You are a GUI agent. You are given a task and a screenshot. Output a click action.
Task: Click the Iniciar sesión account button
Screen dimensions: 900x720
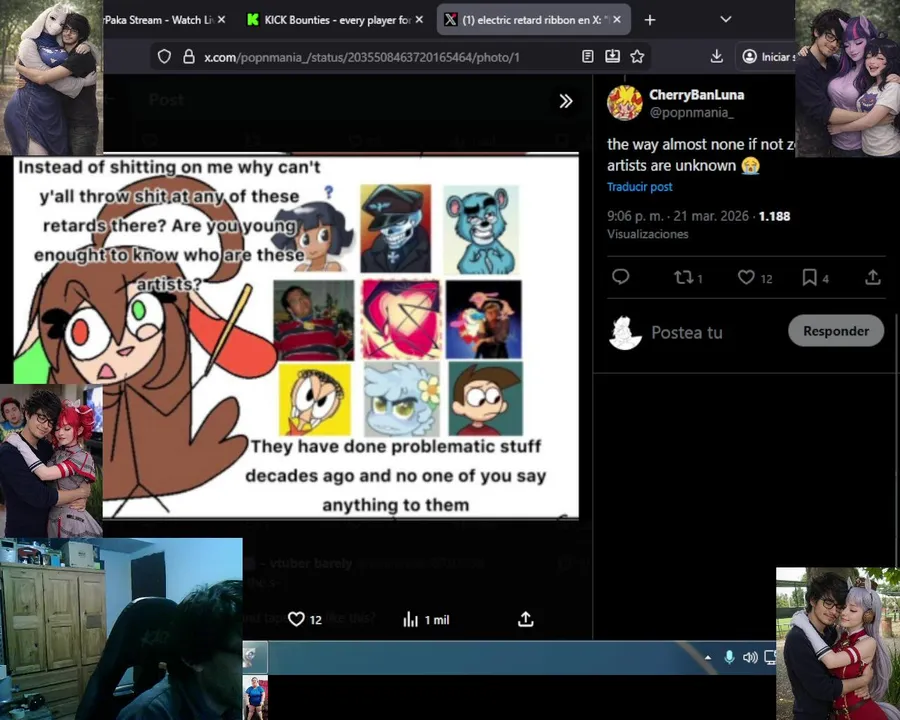767,56
